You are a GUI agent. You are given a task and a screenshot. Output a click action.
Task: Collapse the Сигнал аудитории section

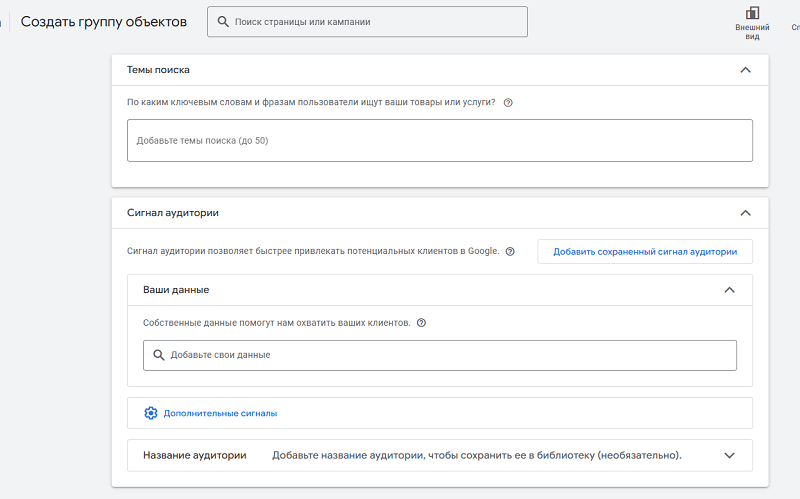(x=745, y=213)
